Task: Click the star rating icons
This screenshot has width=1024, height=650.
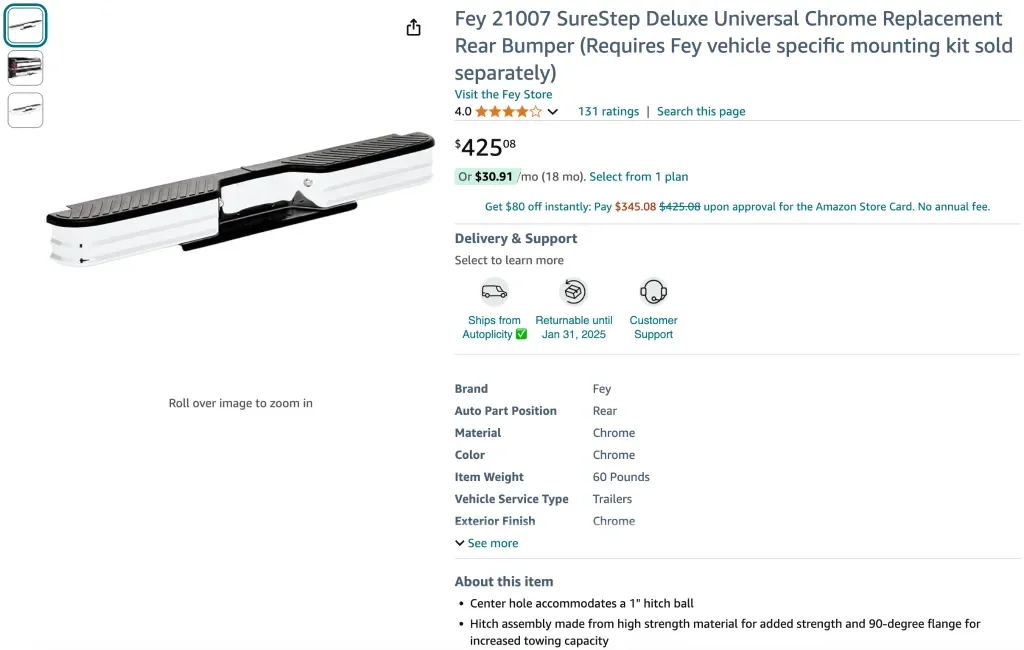Action: coord(508,112)
